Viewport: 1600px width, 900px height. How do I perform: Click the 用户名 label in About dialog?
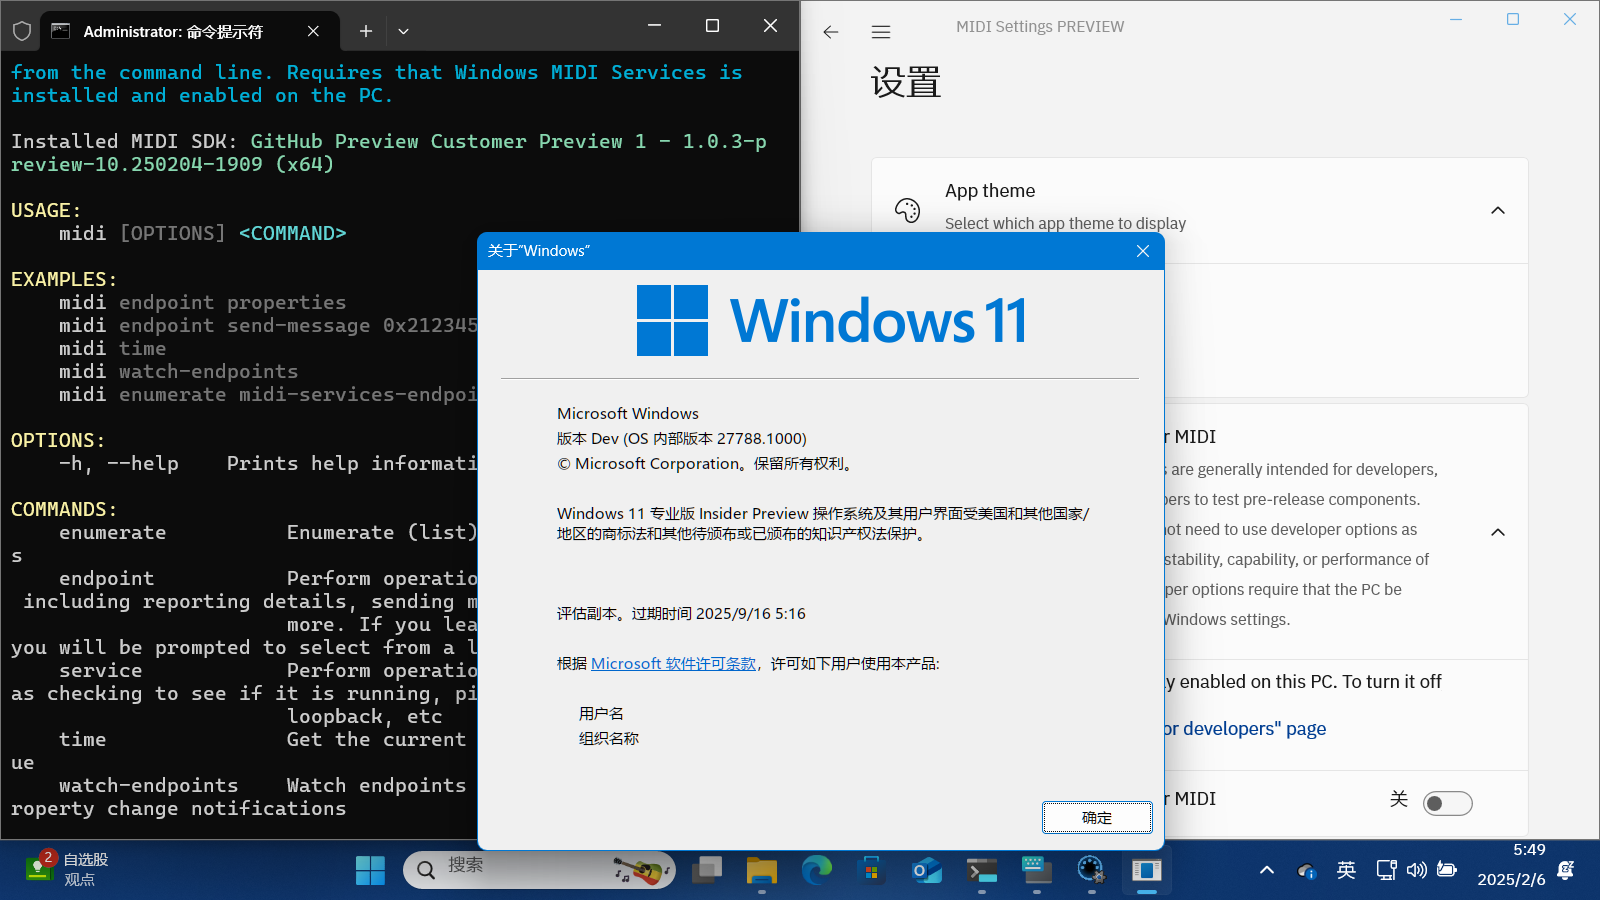601,713
